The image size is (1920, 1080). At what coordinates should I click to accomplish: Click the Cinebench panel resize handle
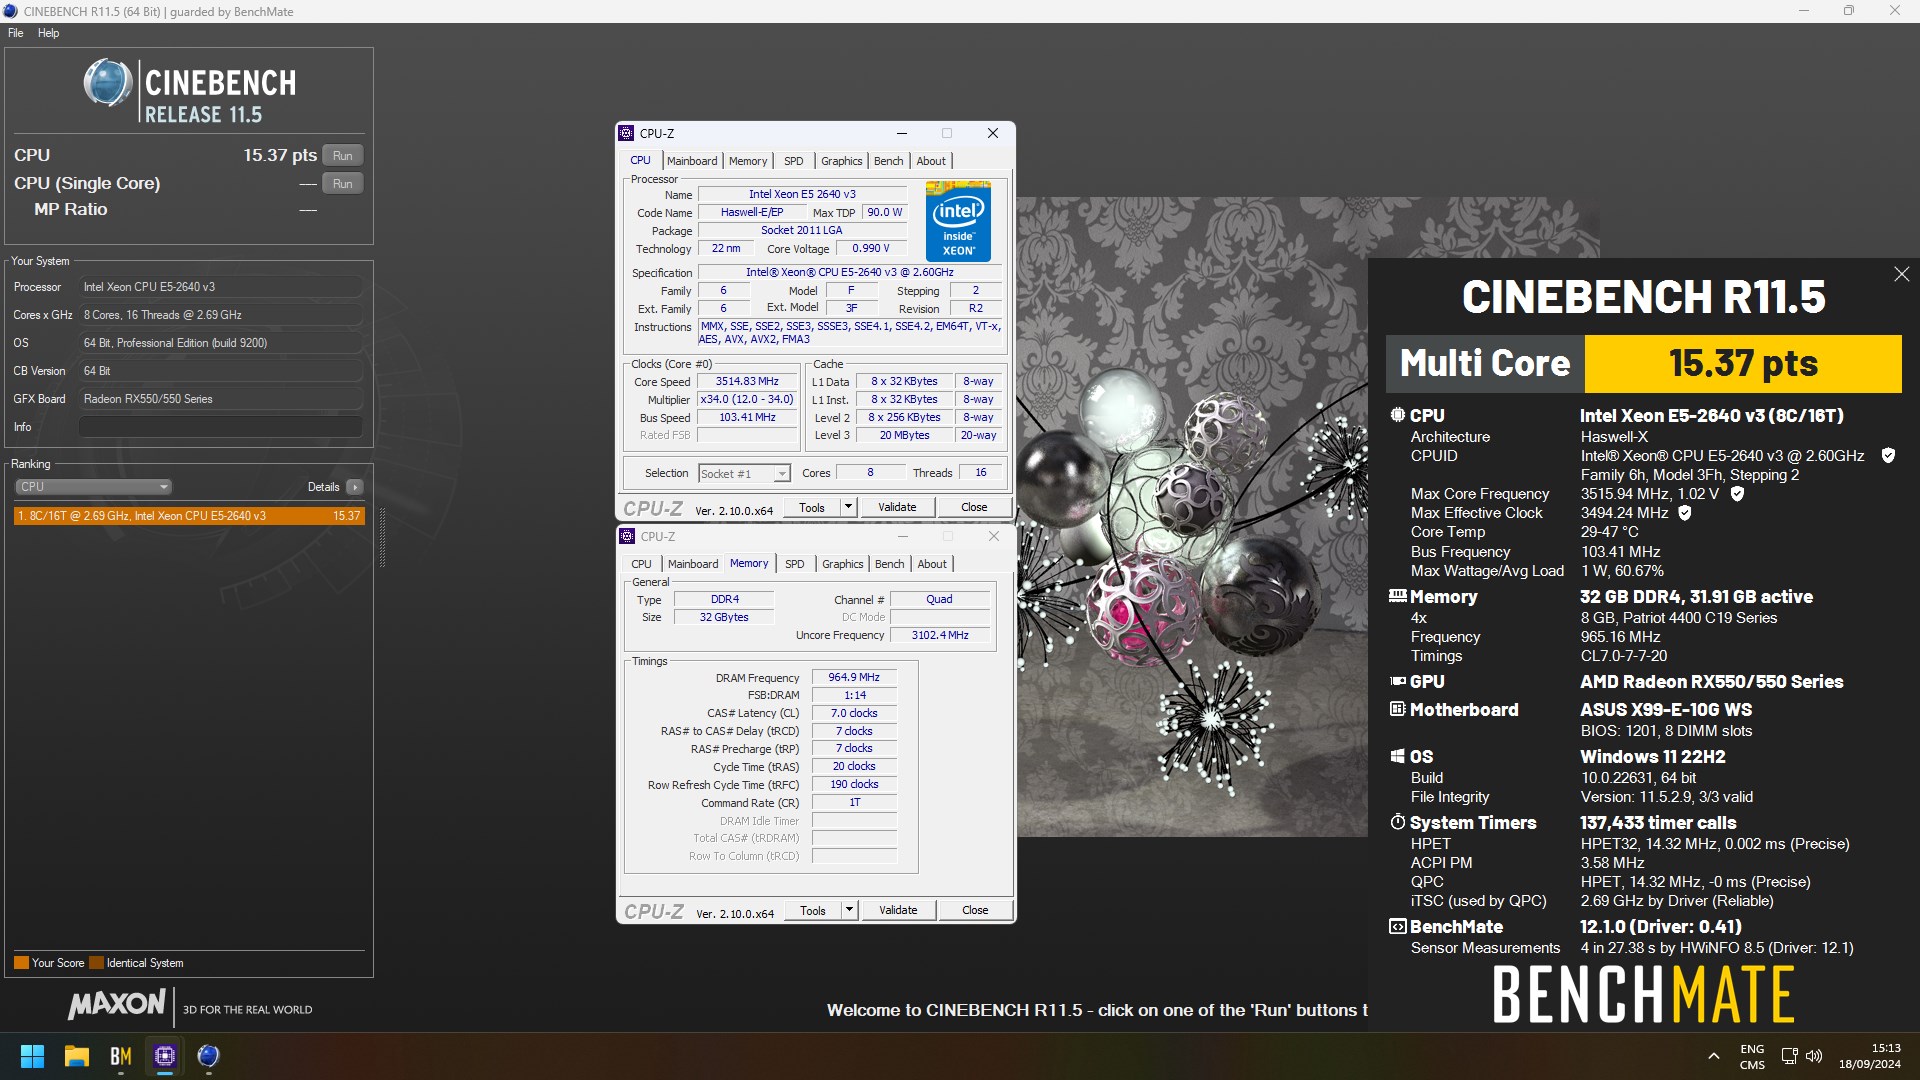pos(382,538)
